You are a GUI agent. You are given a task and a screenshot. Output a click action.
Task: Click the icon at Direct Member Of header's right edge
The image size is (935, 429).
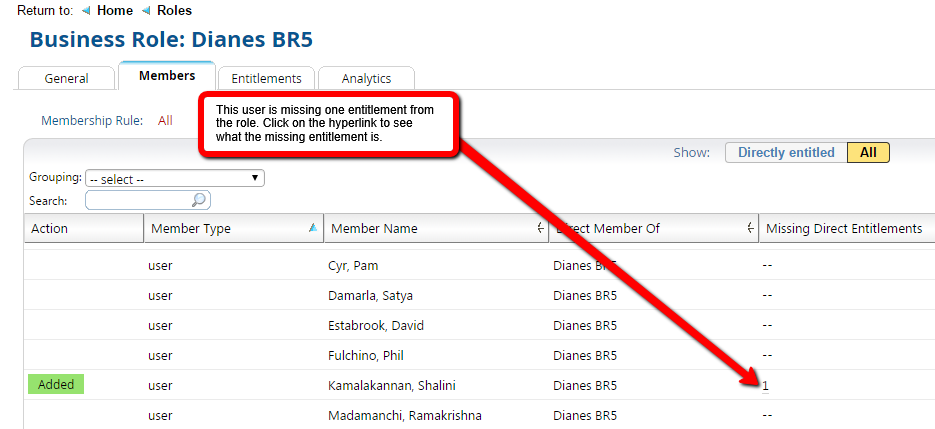[x=750, y=228]
